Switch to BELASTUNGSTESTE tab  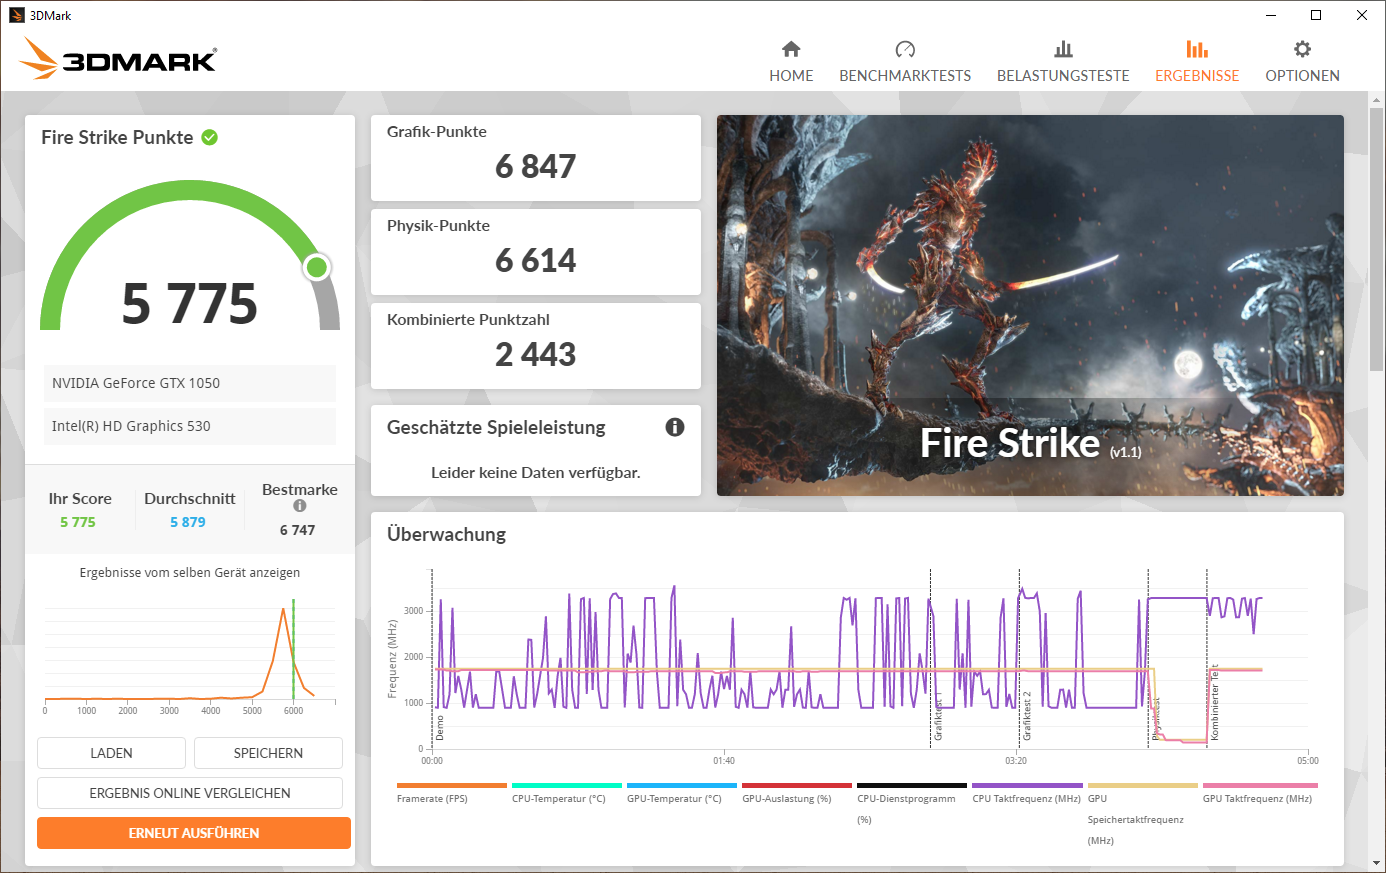(x=1063, y=62)
